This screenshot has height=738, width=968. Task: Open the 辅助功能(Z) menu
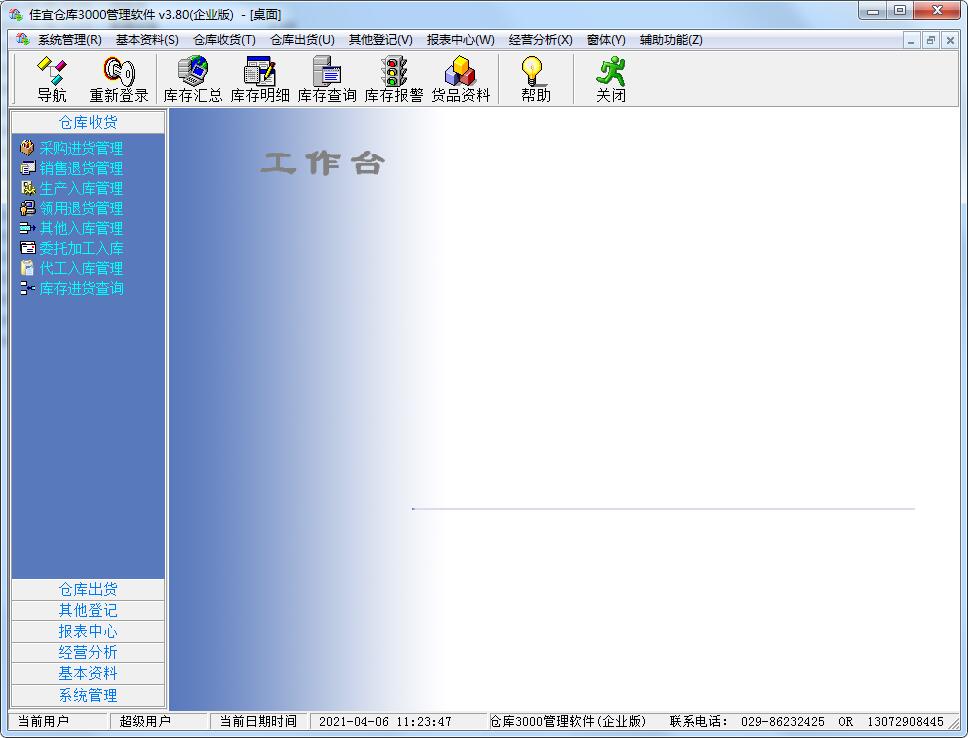[670, 40]
